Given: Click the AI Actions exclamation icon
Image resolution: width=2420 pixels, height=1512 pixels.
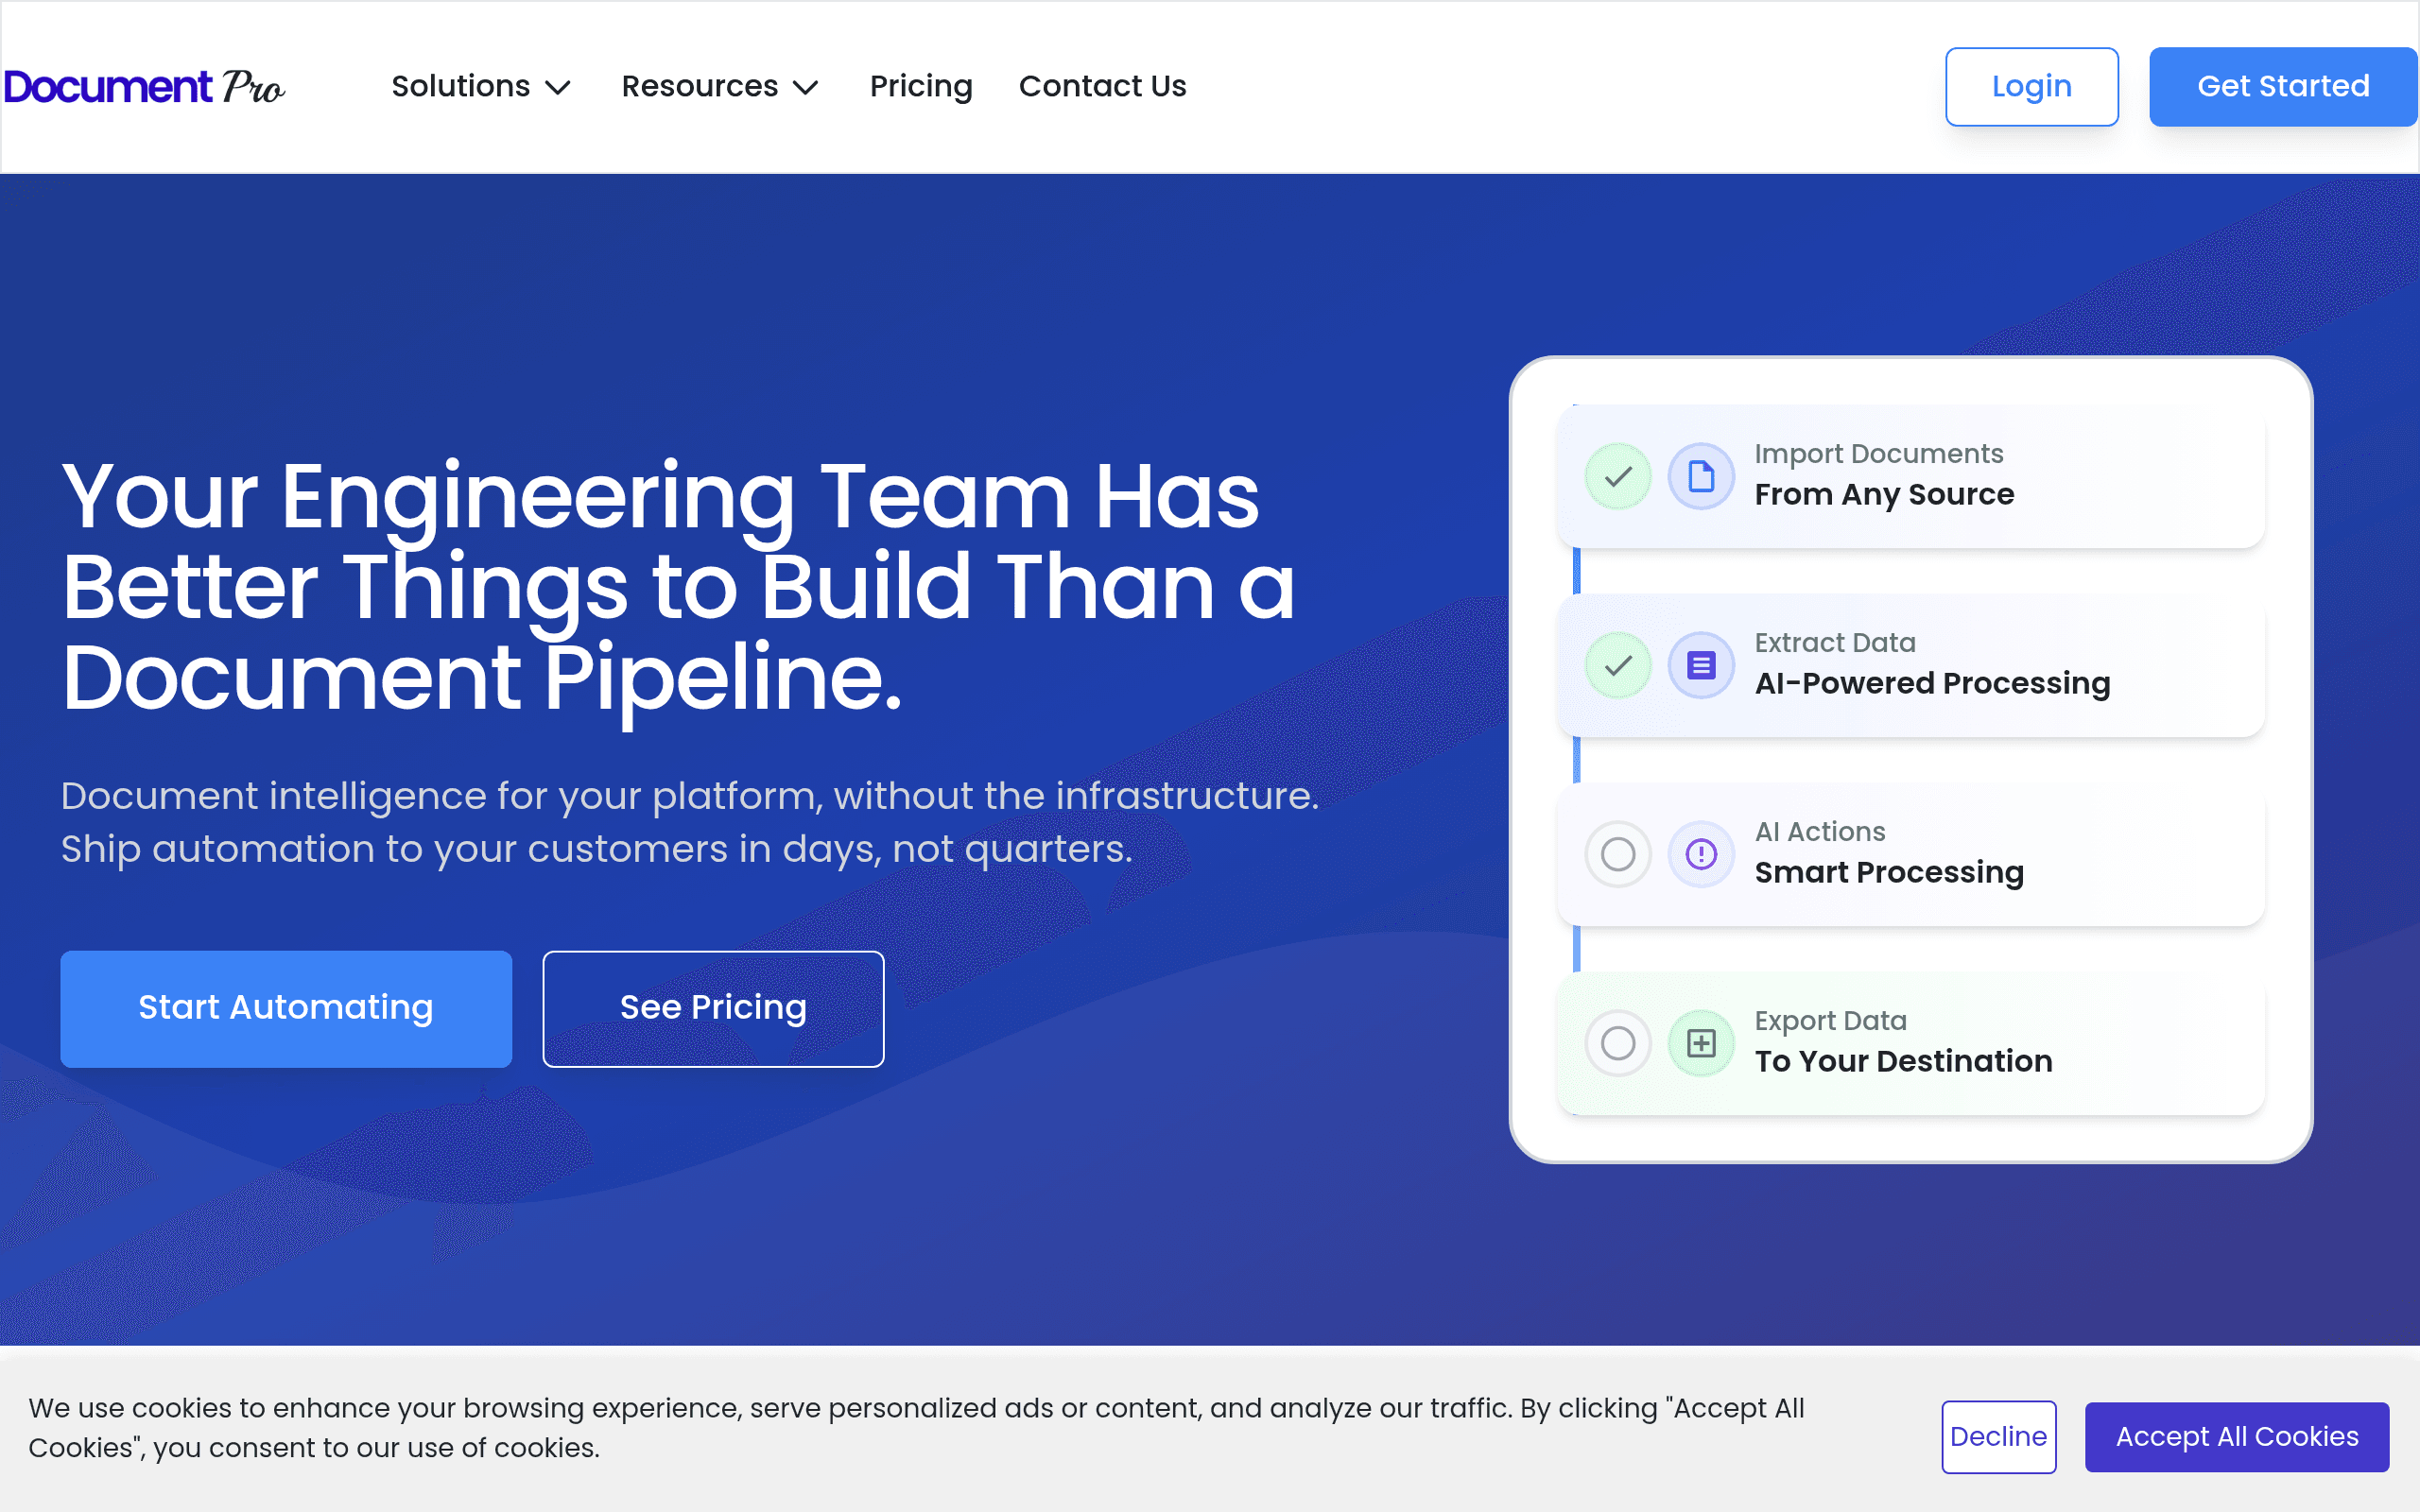Looking at the screenshot, I should 1701,854.
